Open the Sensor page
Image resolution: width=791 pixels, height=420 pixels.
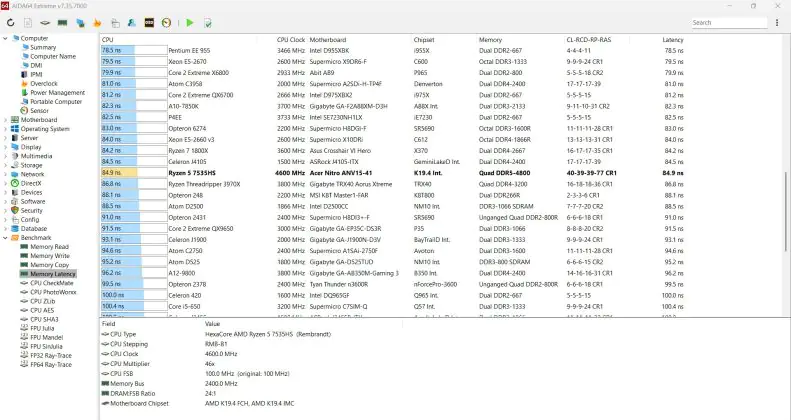(x=39, y=111)
